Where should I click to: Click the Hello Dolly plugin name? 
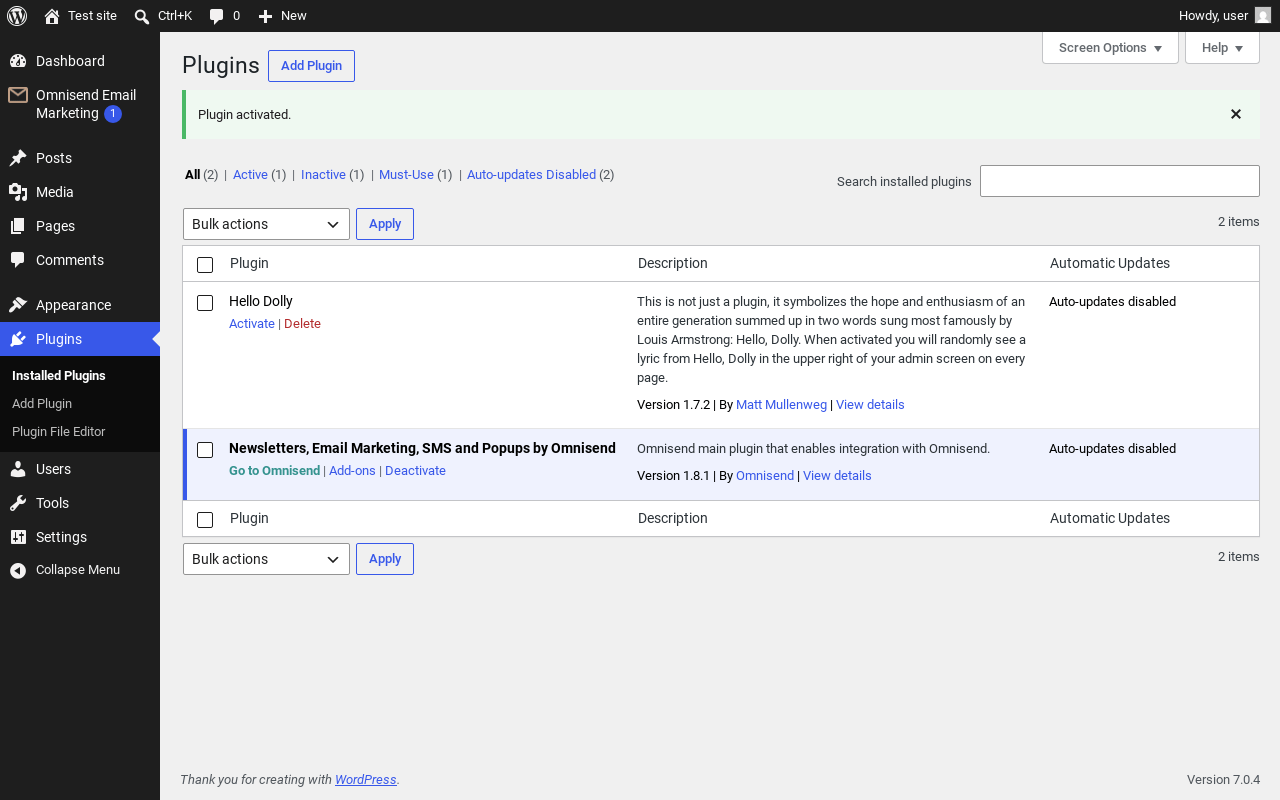coord(261,301)
